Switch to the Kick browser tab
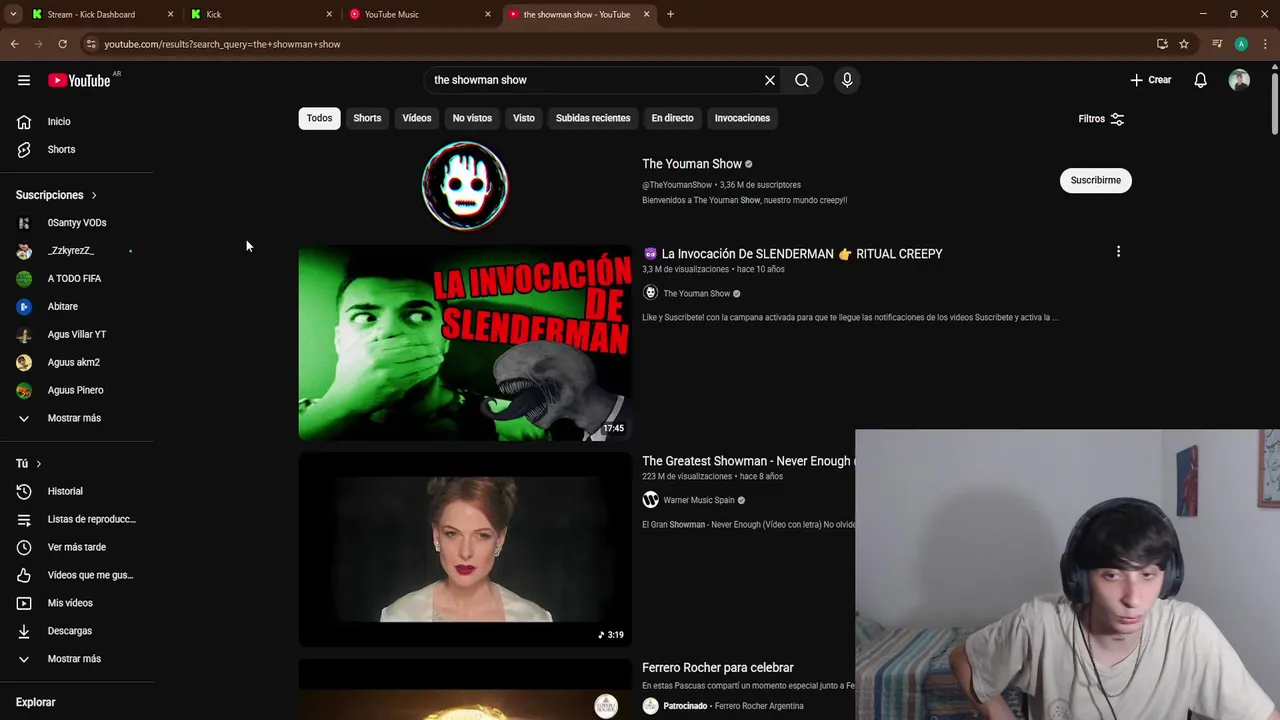This screenshot has height=720, width=1280. pos(260,14)
